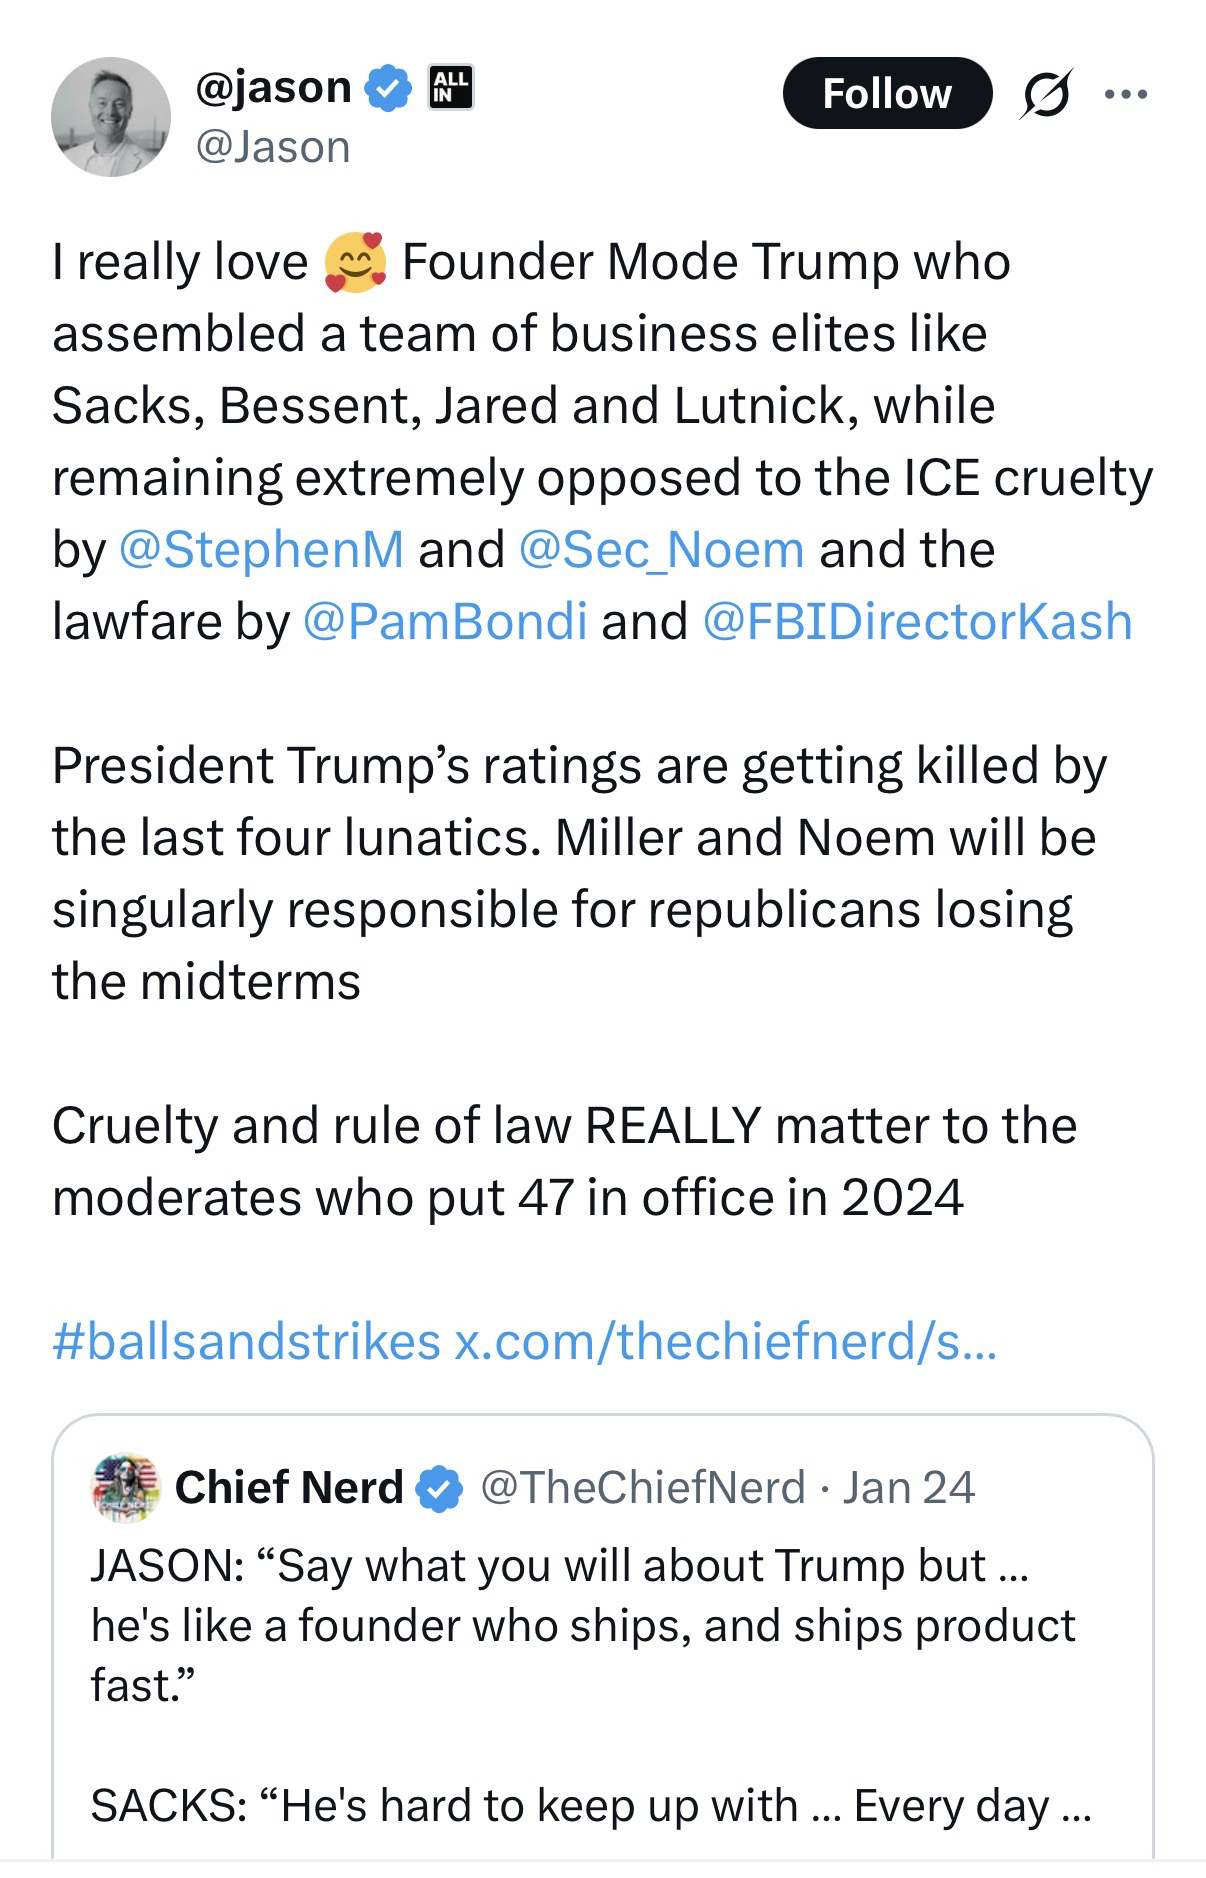Click the Chief Nerd quoted post avatar
1206x1878 pixels.
click(x=125, y=1488)
